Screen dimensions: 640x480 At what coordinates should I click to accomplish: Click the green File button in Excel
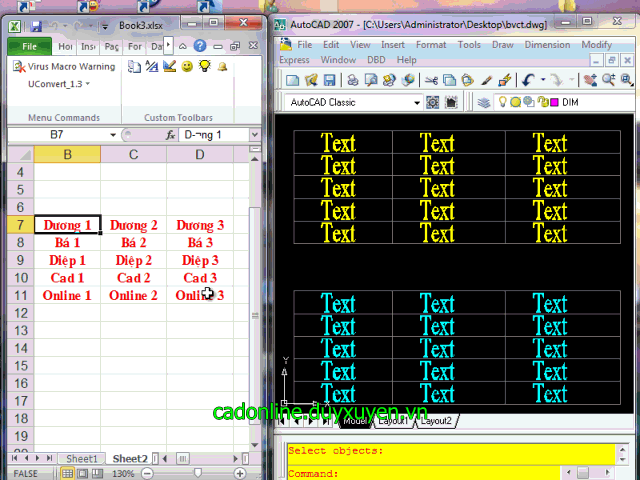pos(29,46)
